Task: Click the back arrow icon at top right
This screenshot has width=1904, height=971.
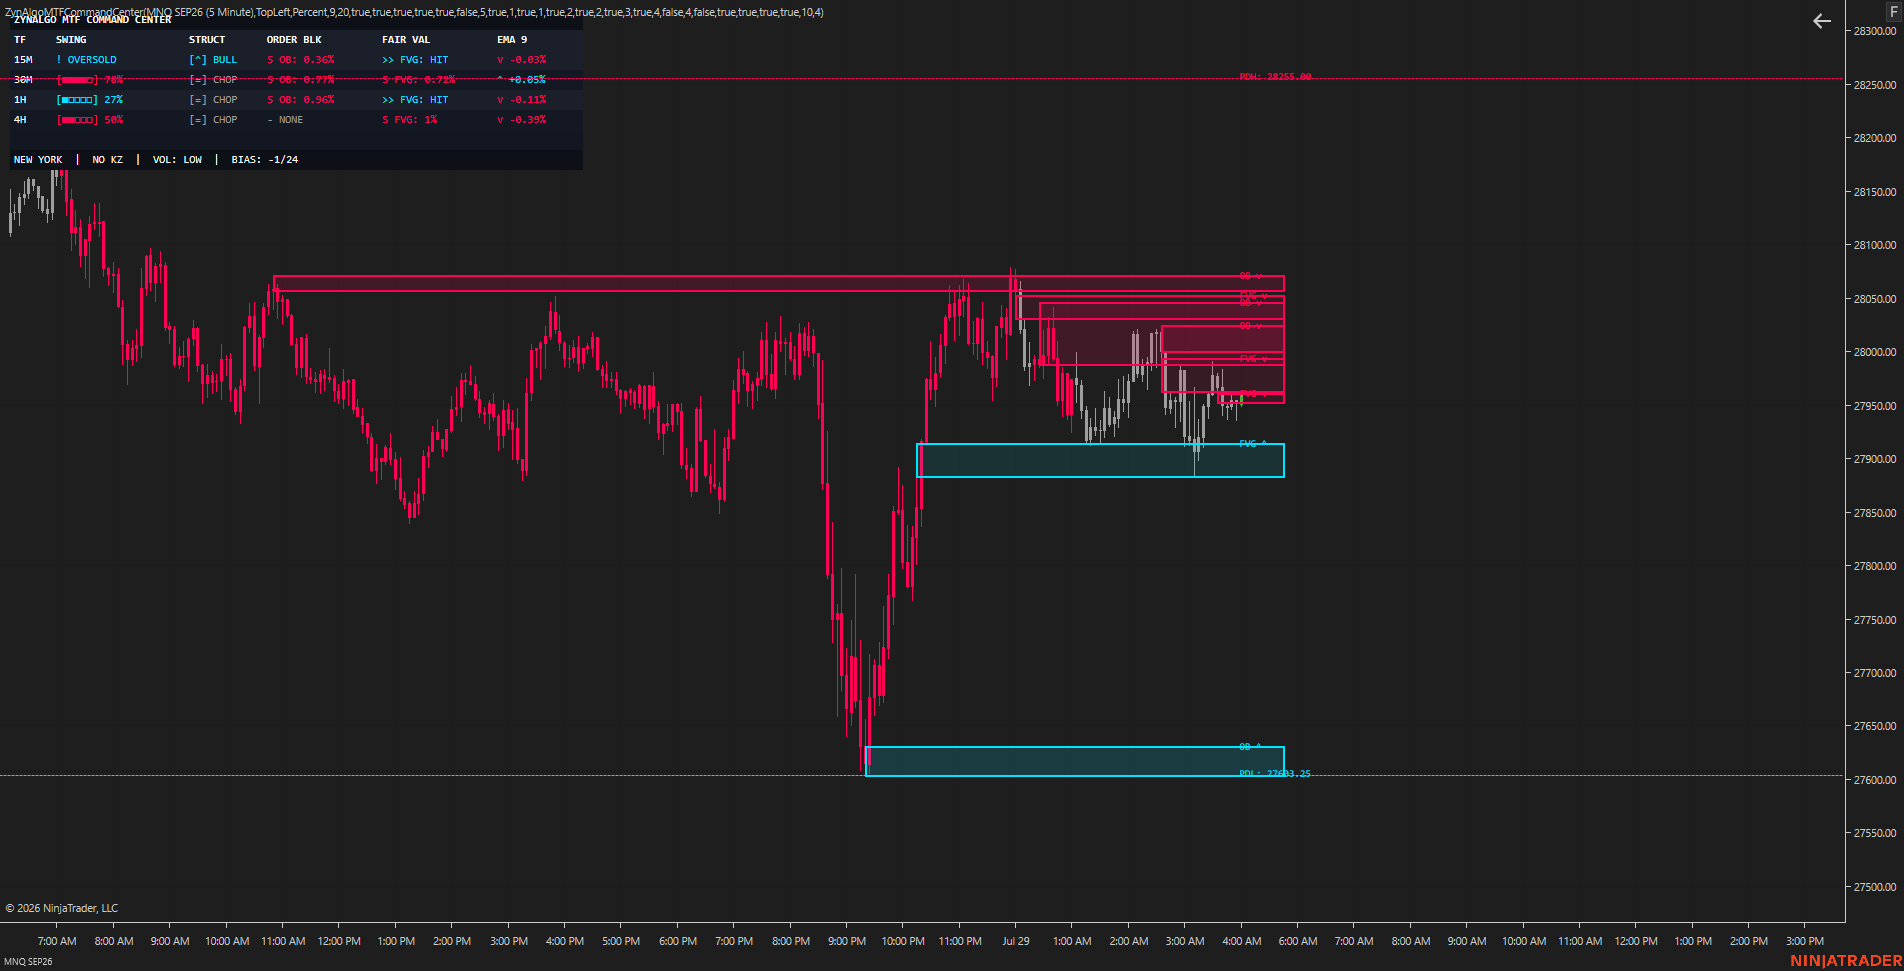Action: pyautogui.click(x=1821, y=21)
